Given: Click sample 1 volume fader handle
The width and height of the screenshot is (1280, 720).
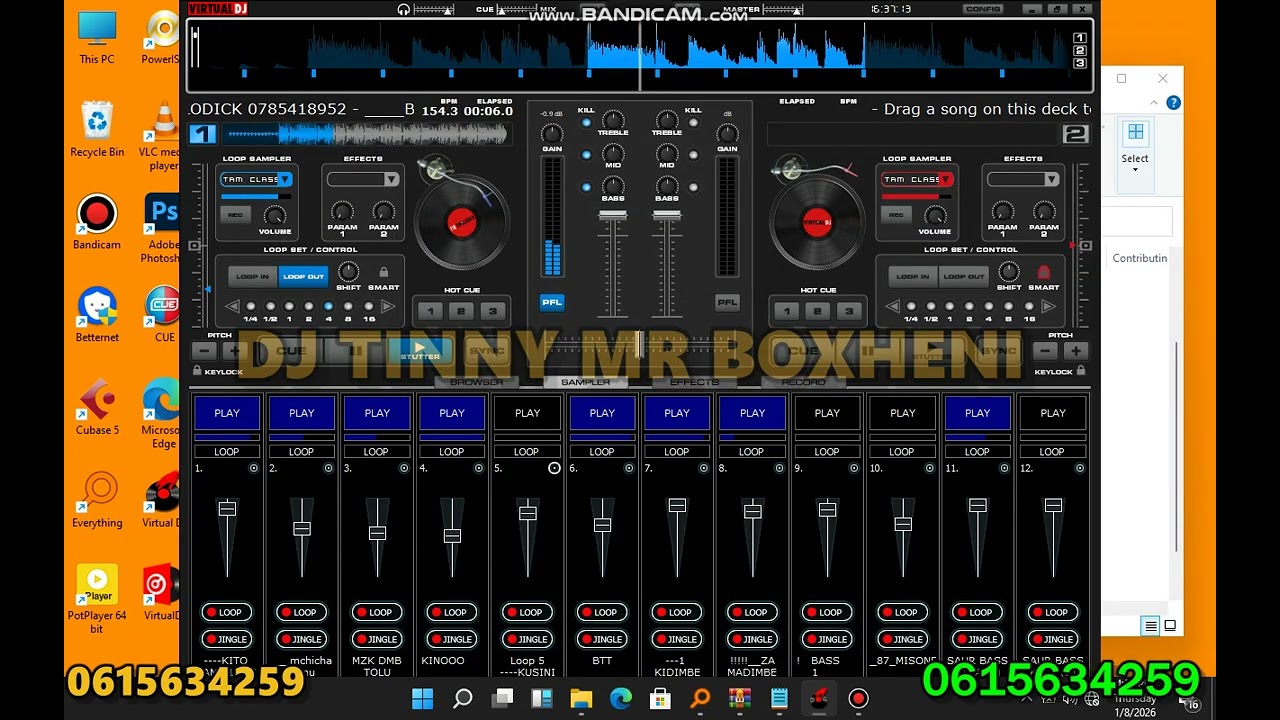Looking at the screenshot, I should (x=227, y=509).
